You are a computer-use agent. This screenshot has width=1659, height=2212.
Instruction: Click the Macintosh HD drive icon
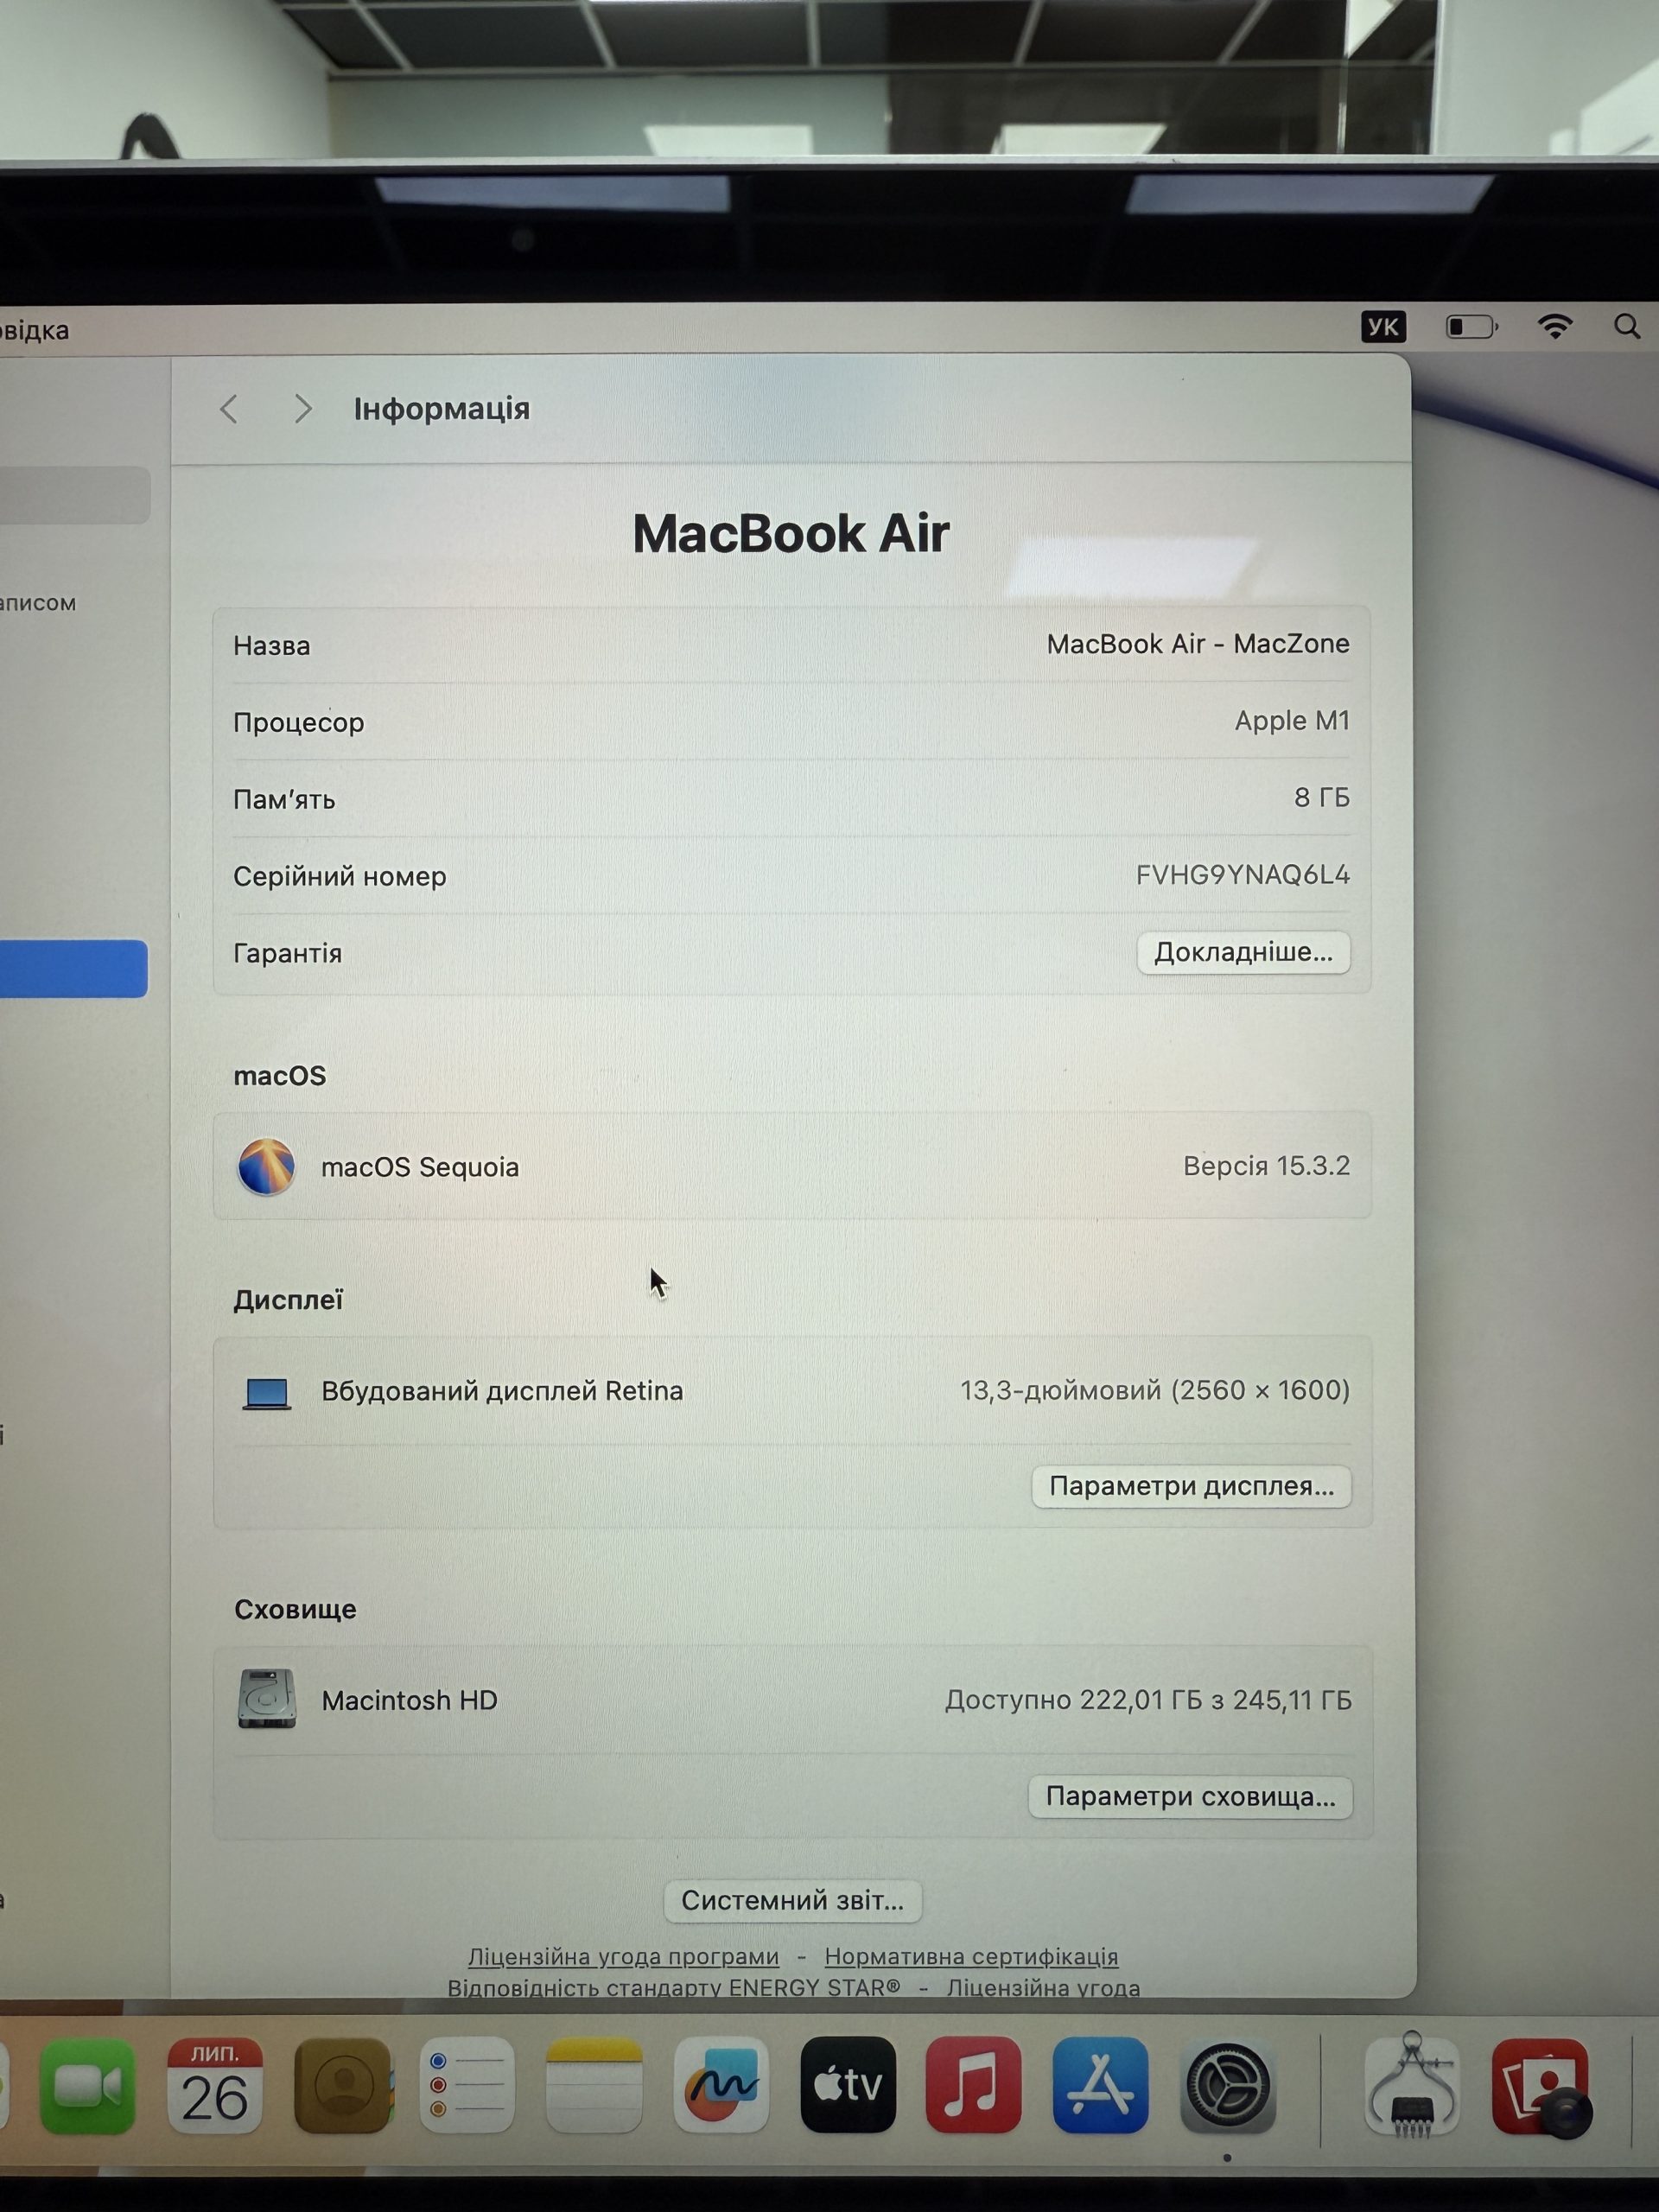(x=267, y=1698)
